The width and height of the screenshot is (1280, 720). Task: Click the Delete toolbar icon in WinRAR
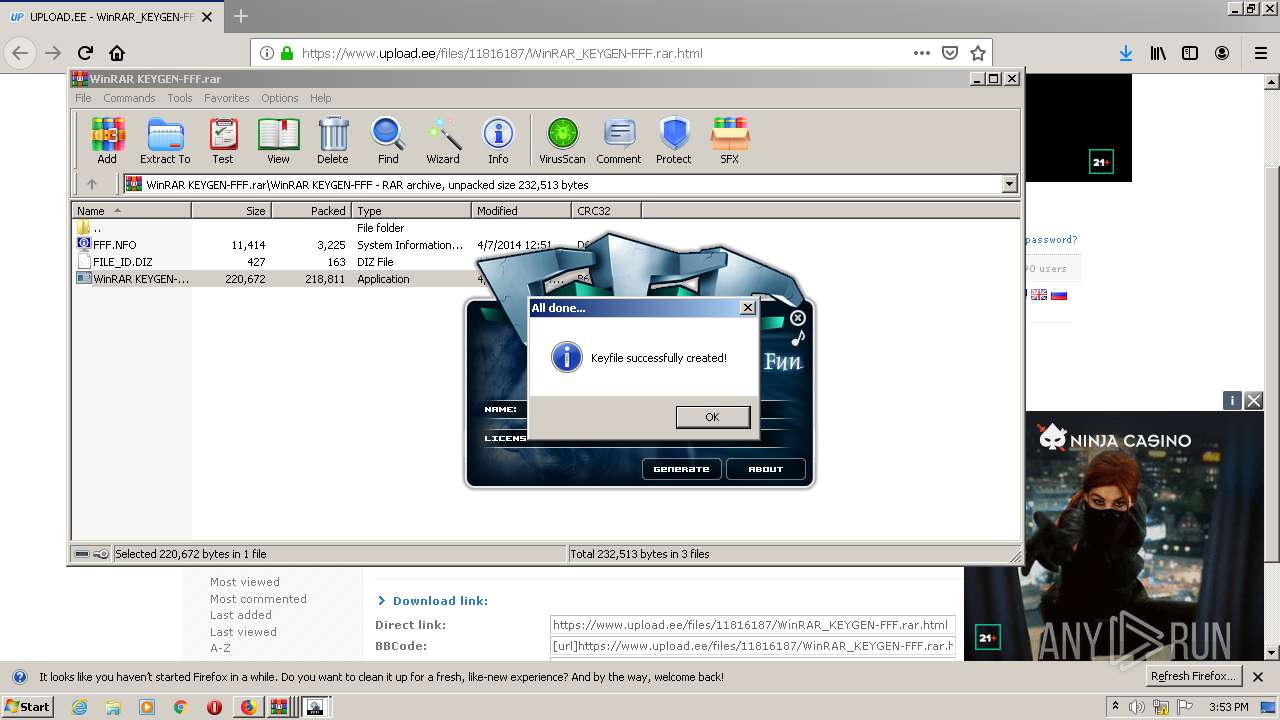333,140
